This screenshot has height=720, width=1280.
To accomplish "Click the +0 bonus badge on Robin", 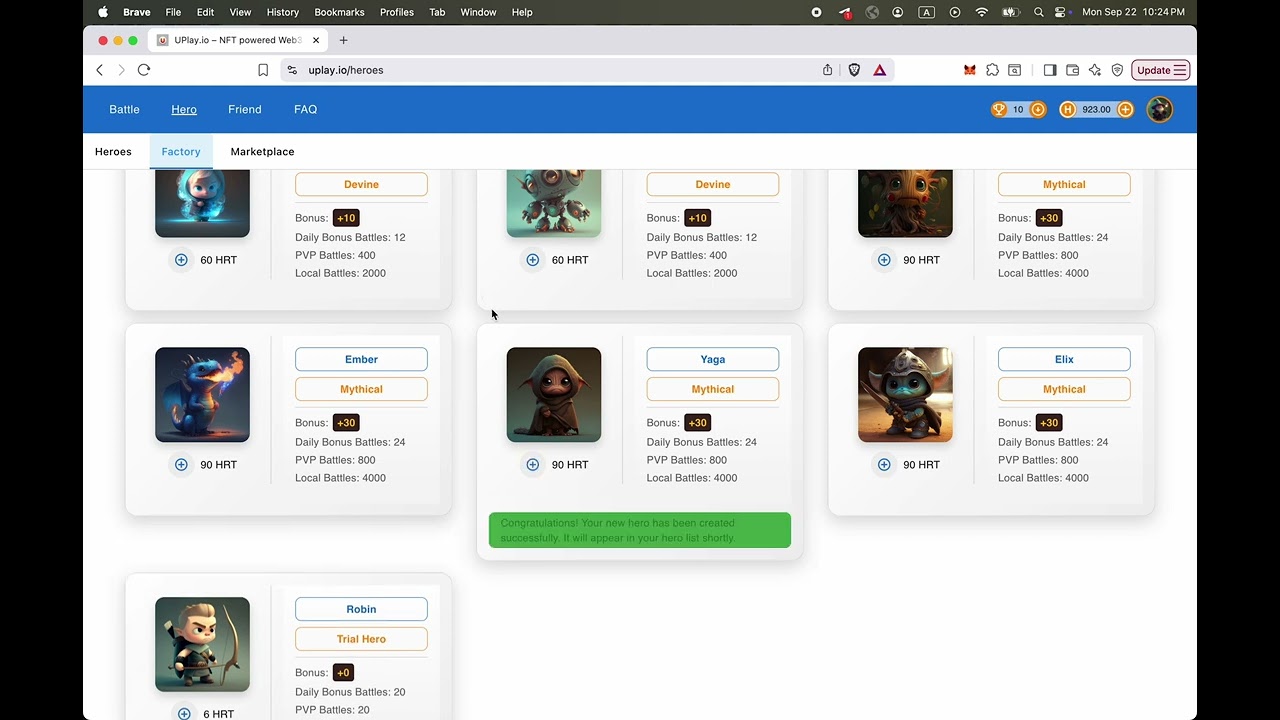I will [x=343, y=673].
